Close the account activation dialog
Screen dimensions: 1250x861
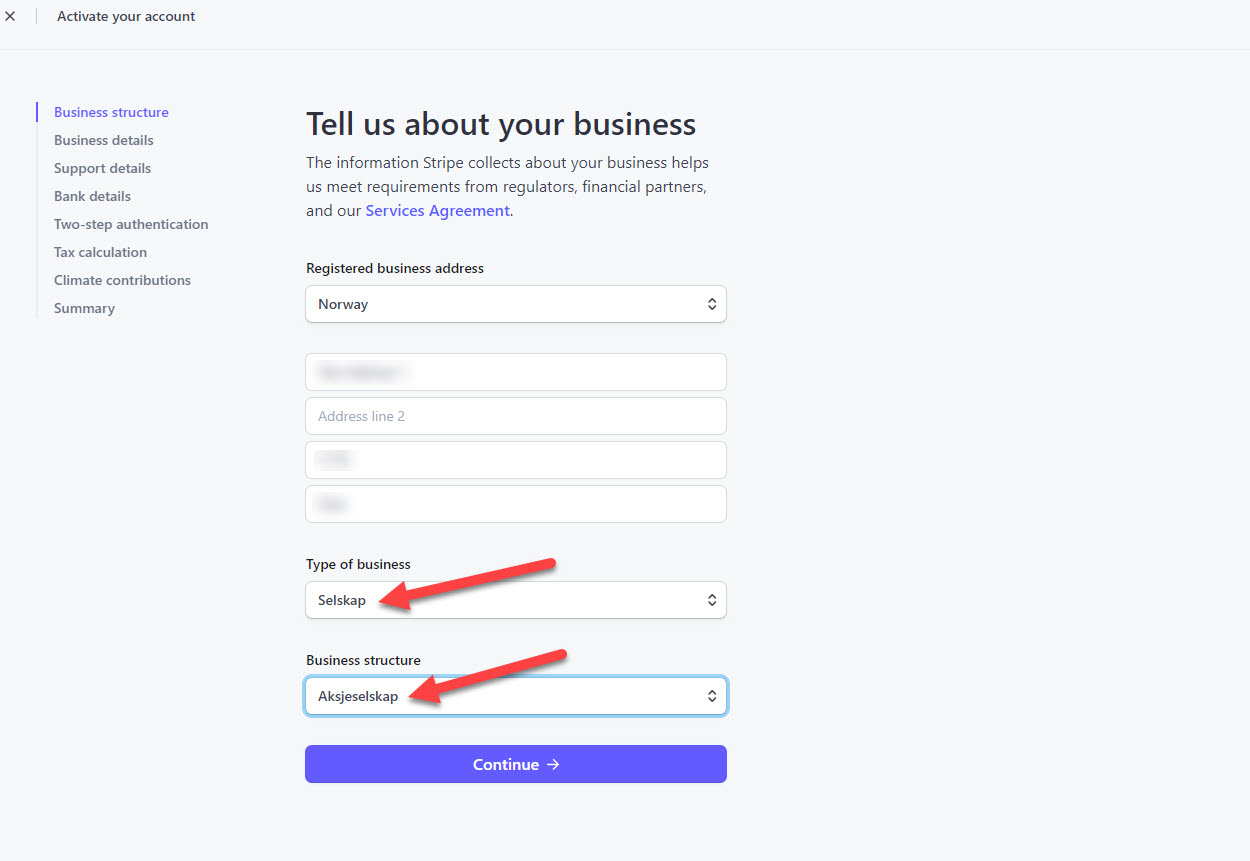click(11, 16)
